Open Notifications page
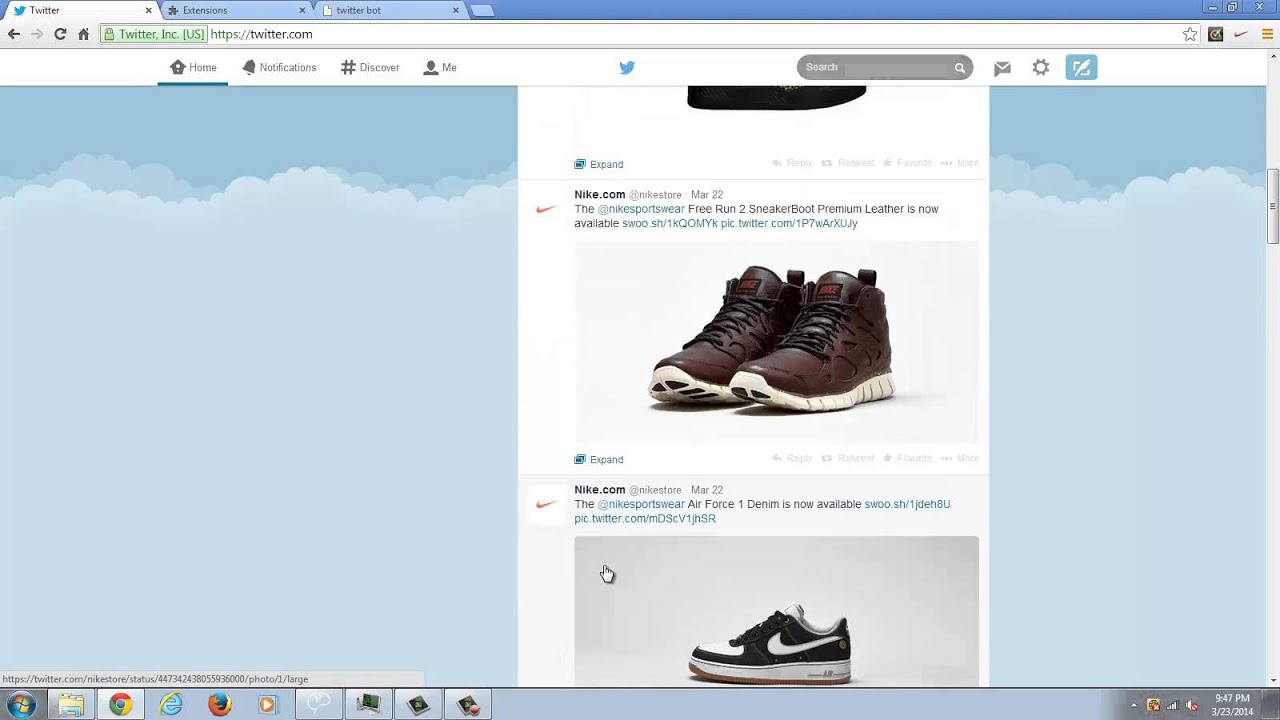Image resolution: width=1280 pixels, height=720 pixels. click(279, 68)
